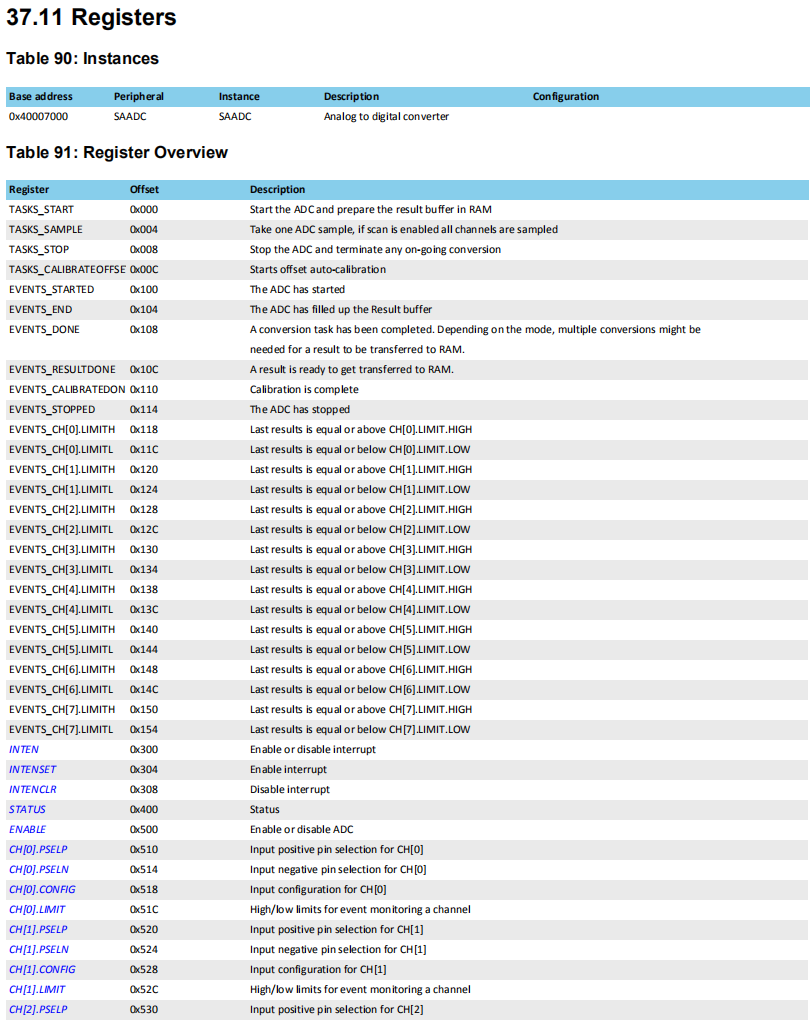The image size is (811, 1026).
Task: Click 'Starts offset auto-calibration' description
Action: (x=317, y=270)
